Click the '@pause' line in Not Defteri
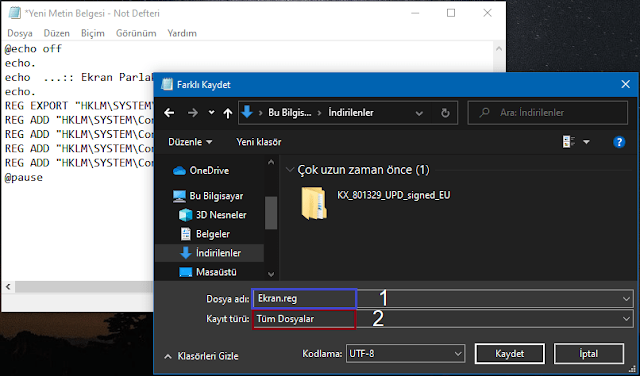The height and width of the screenshot is (376, 640). pos(24,178)
